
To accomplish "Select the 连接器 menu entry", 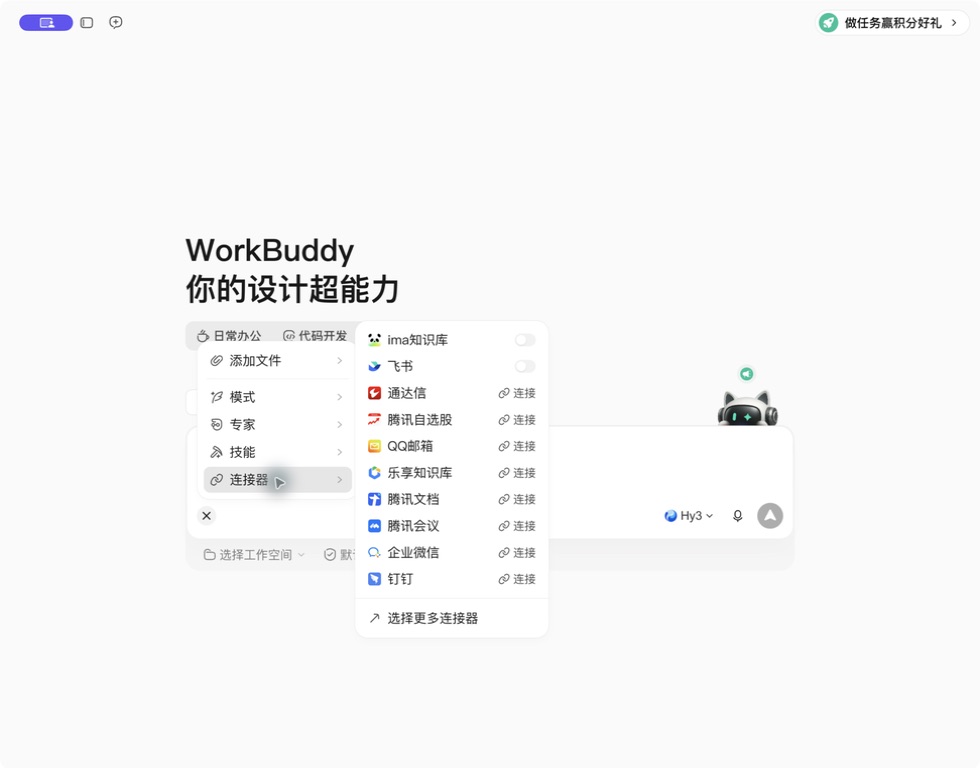I will click(x=277, y=479).
